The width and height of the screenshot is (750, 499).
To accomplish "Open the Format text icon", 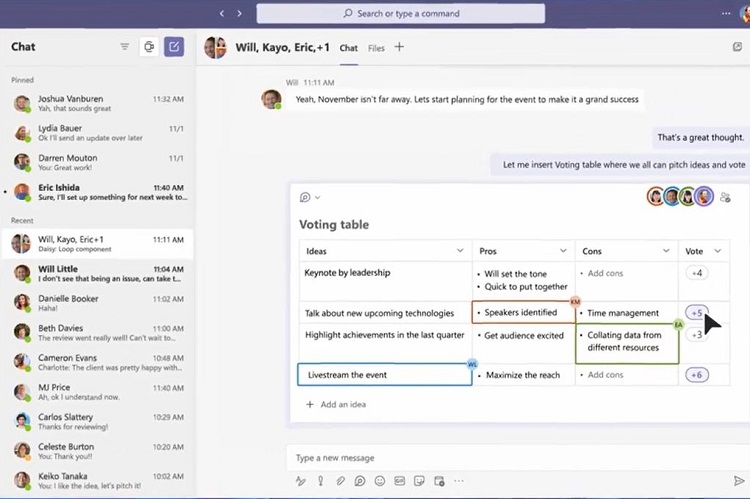I will point(300,481).
